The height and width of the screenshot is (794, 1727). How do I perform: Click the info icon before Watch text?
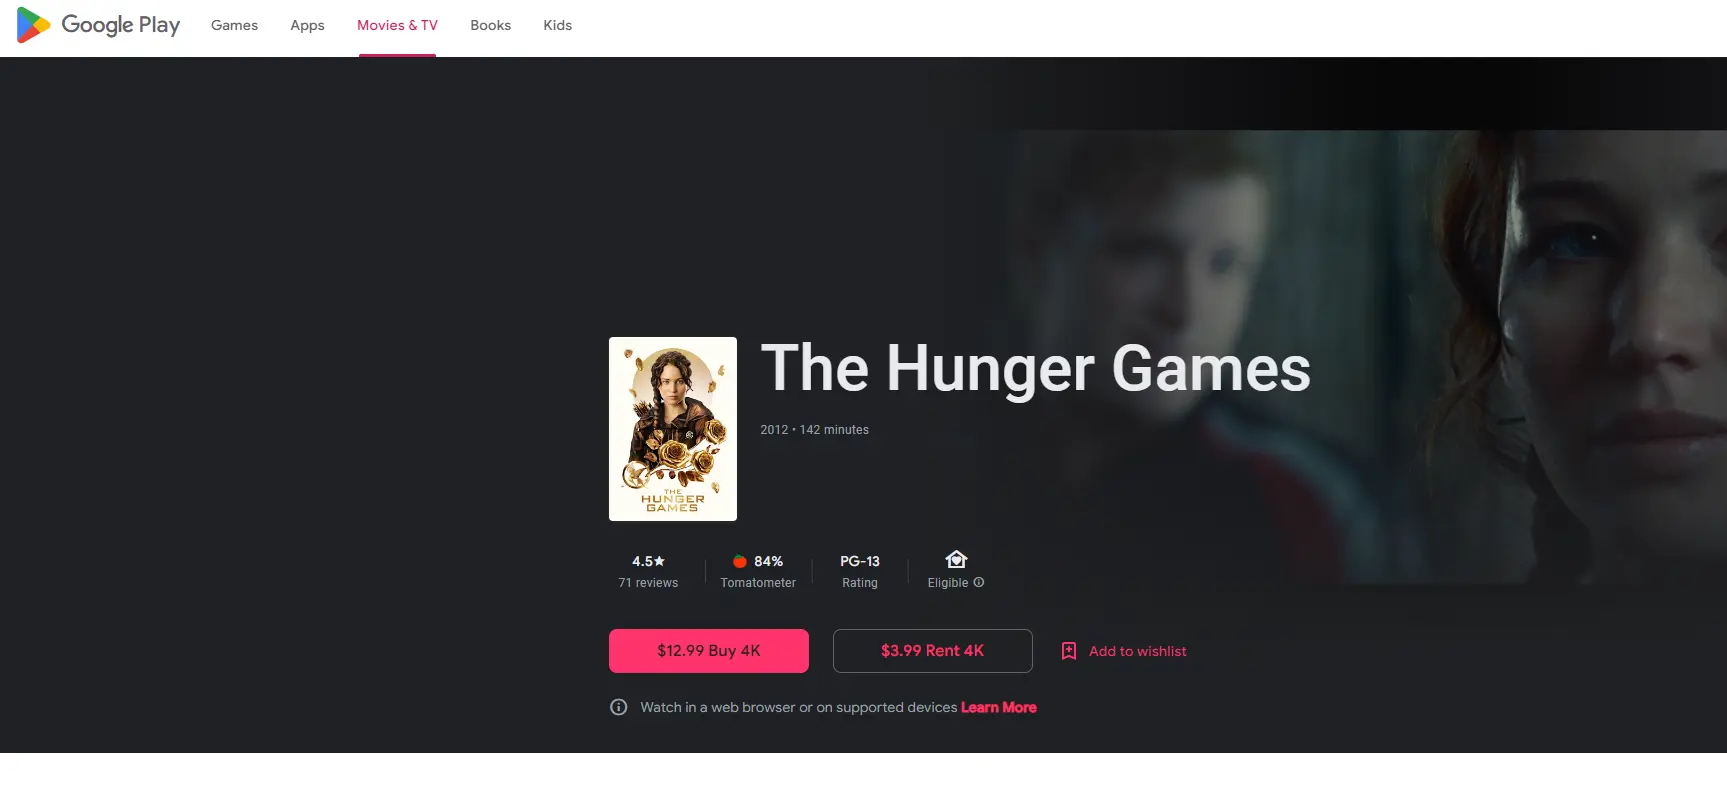pyautogui.click(x=619, y=707)
